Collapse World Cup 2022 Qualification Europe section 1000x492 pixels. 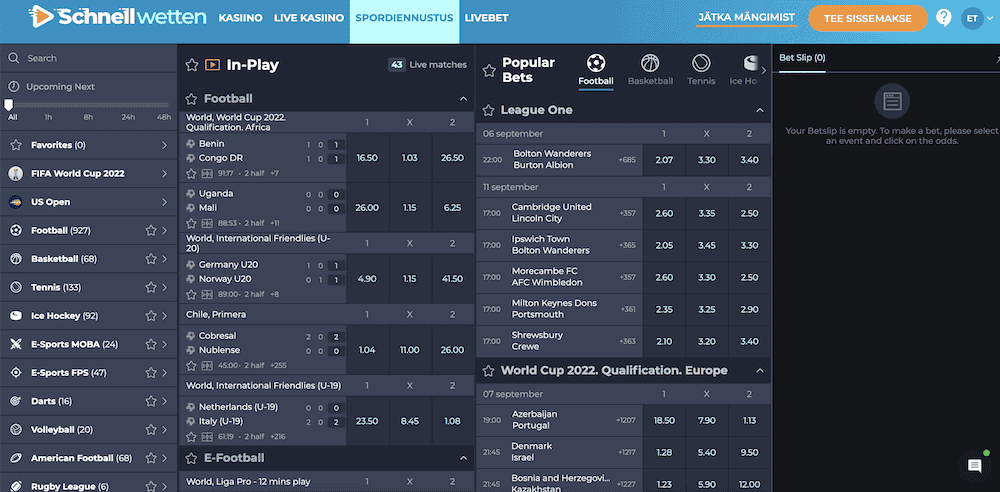point(760,371)
